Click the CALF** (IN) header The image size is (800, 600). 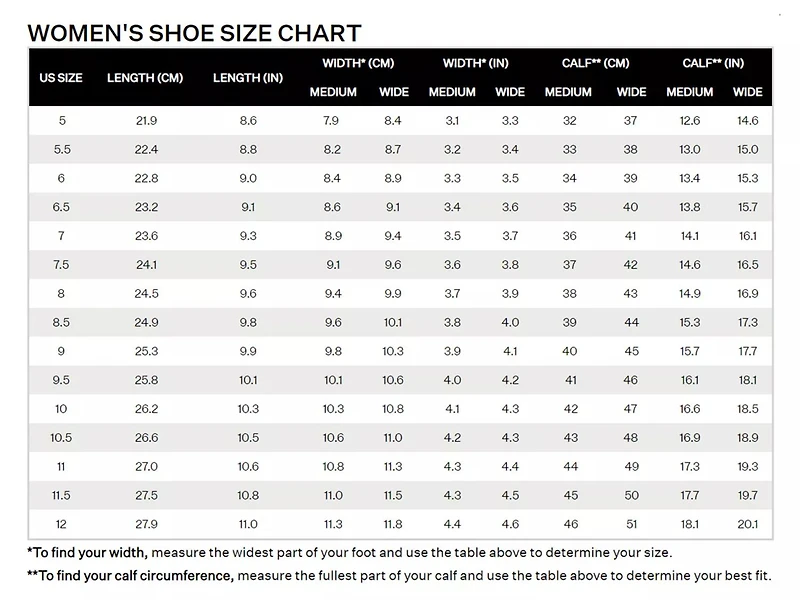coord(713,63)
